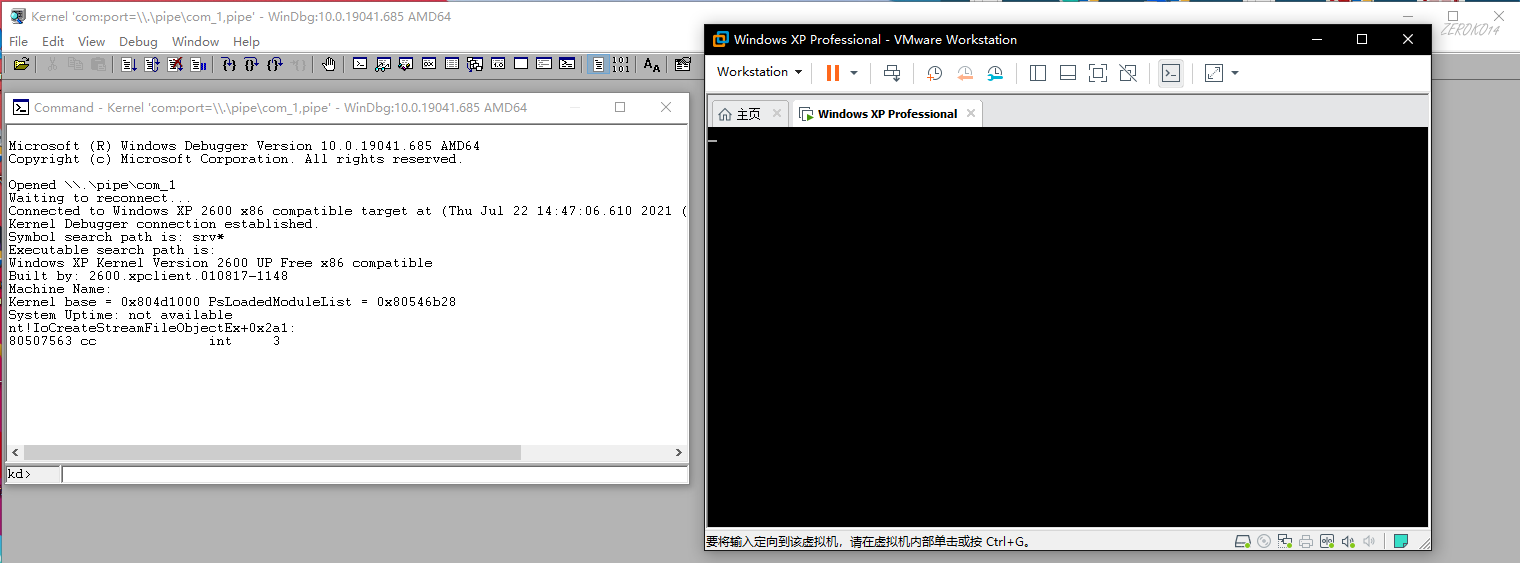Open the Disassembly window toolbar icon
Image resolution: width=1520 pixels, height=563 pixels.
pos(498,64)
